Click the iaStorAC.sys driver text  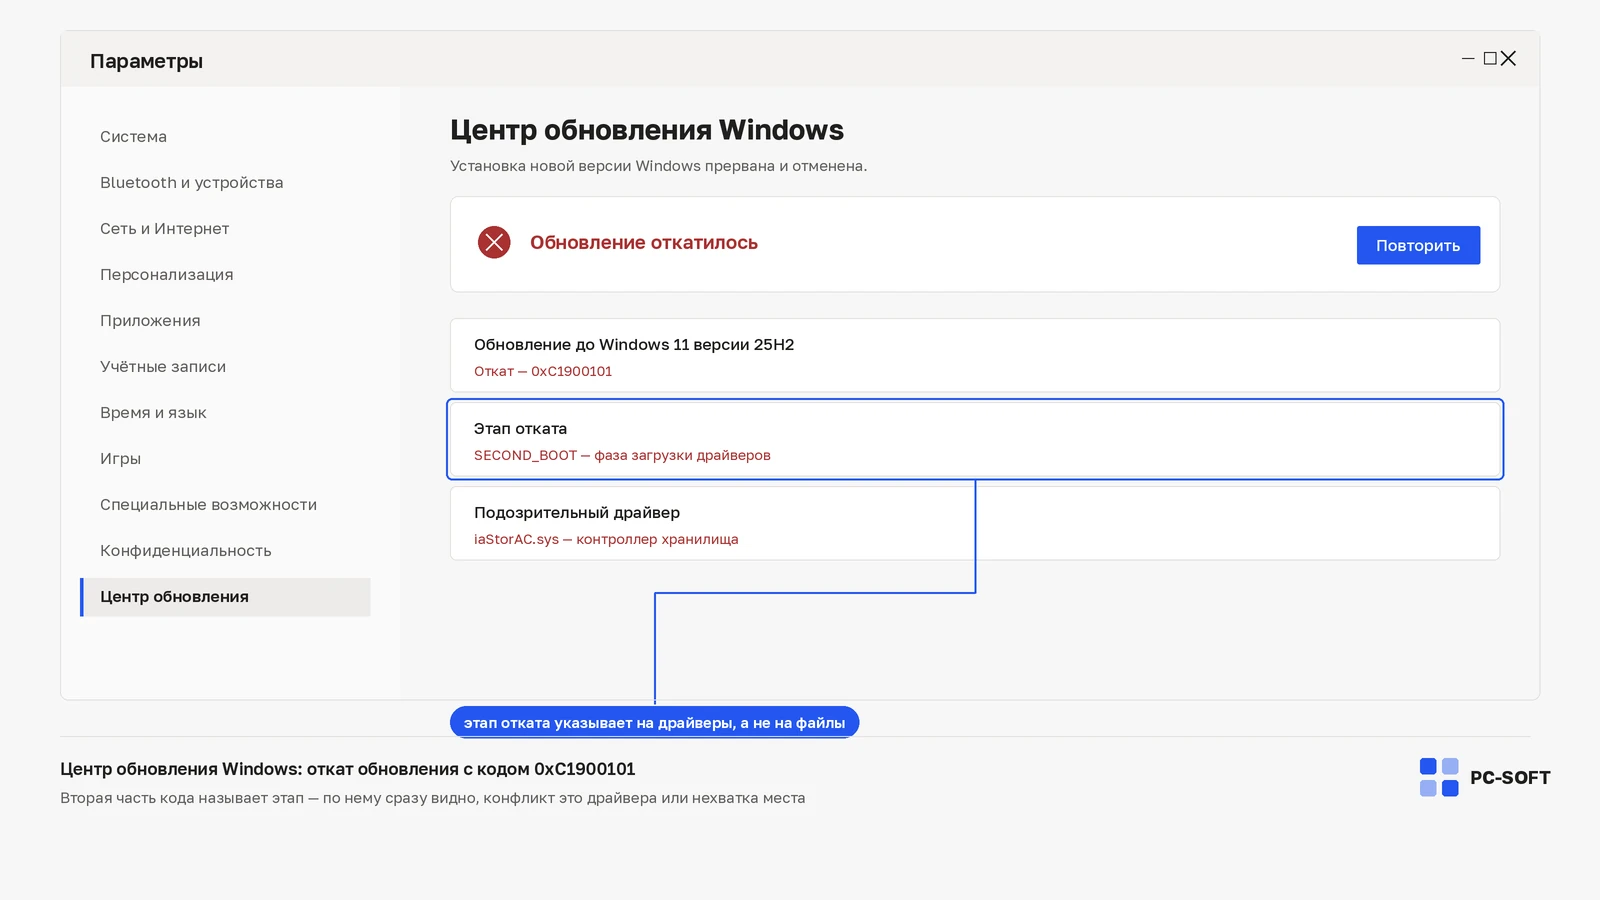606,539
